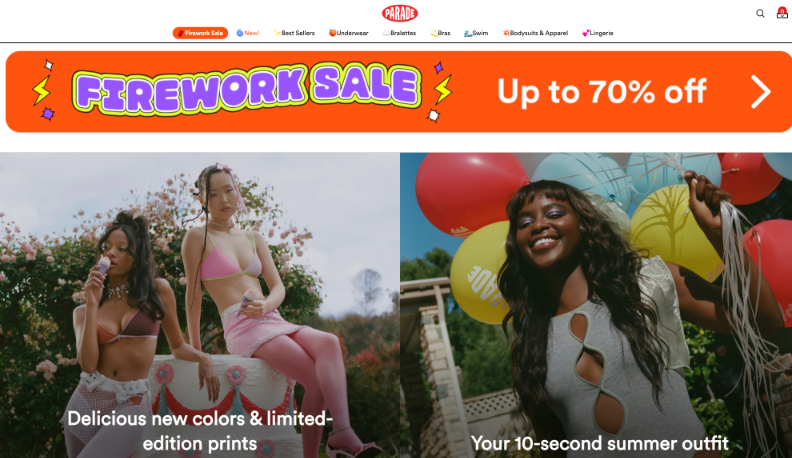The image size is (792, 458).
Task: Click the wave icon next to Swim
Action: [468, 33]
